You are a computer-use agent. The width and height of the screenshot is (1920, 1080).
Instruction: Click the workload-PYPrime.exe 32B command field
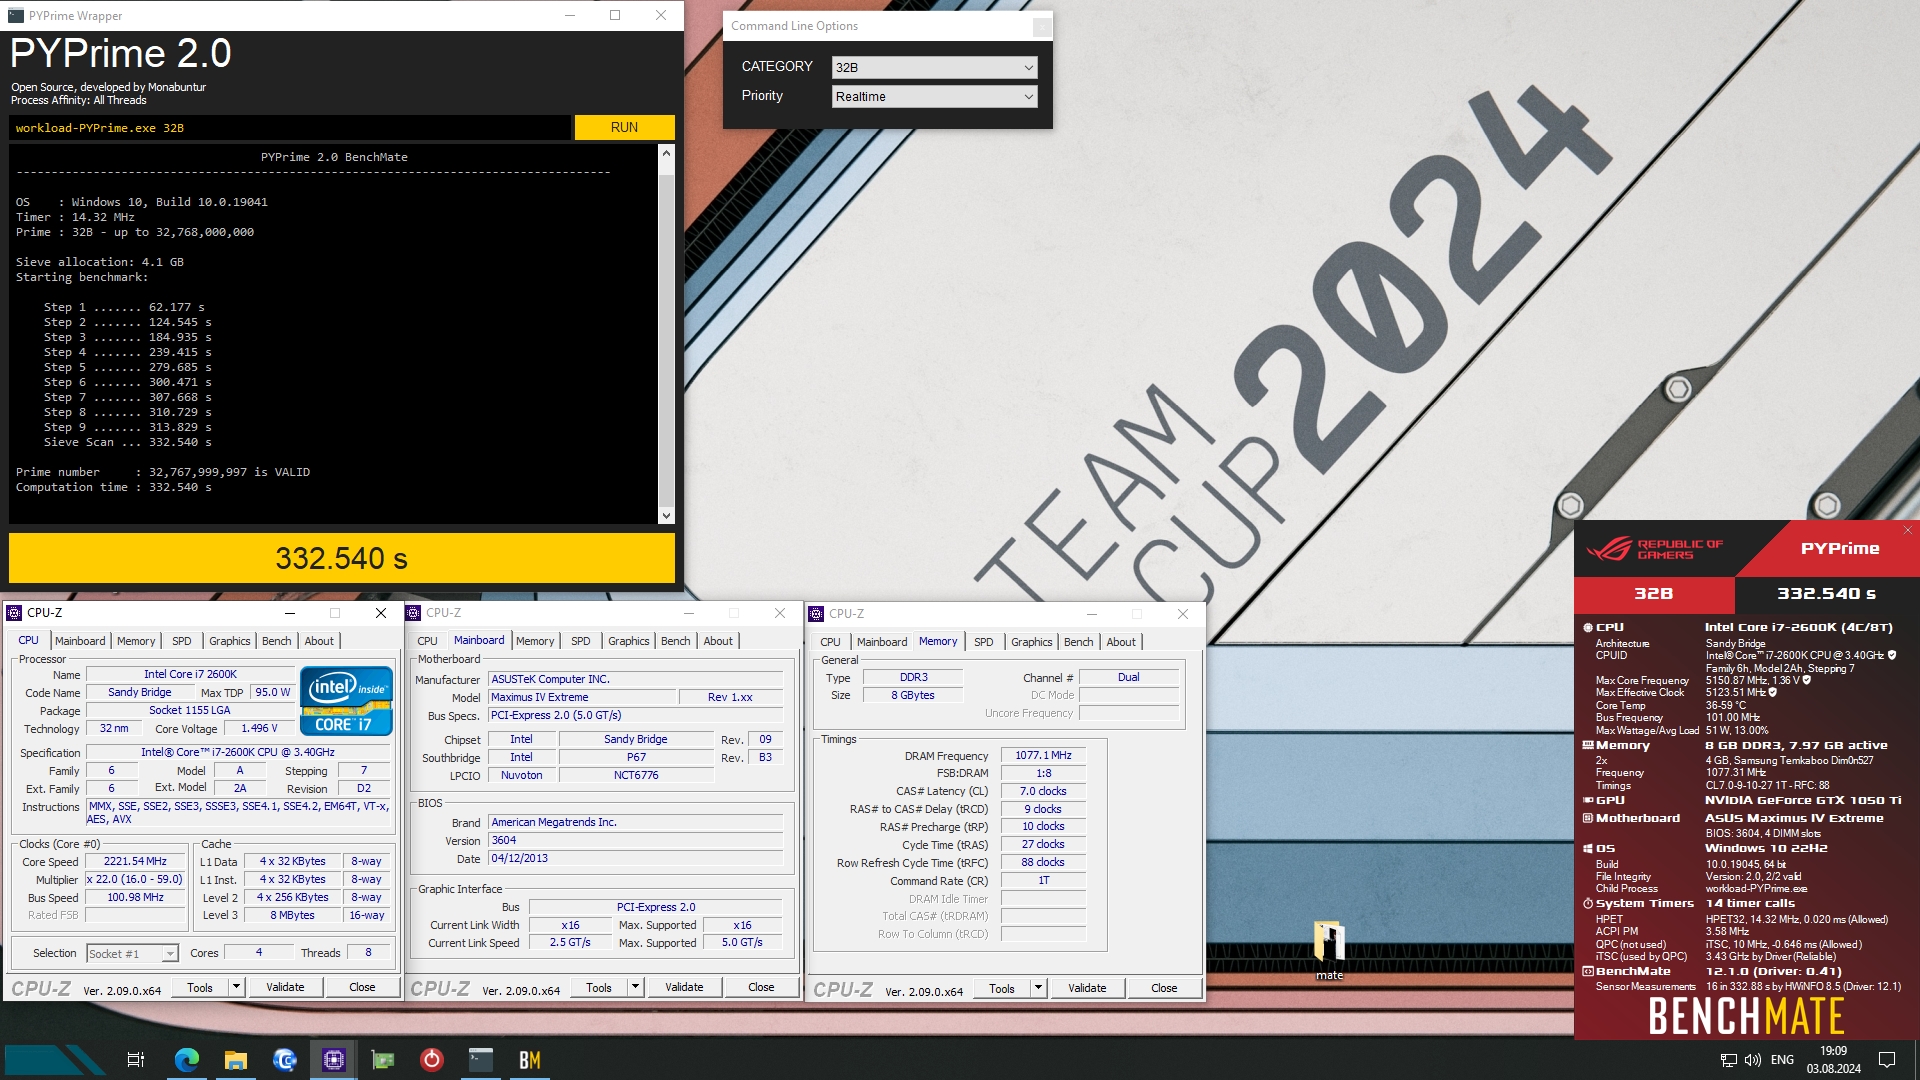point(290,128)
